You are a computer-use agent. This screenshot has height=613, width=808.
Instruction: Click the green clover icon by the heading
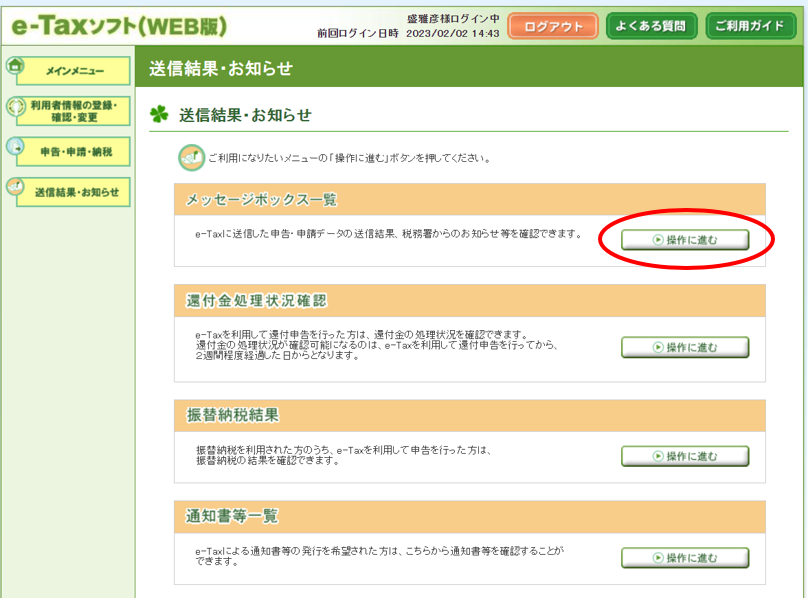pyautogui.click(x=159, y=114)
